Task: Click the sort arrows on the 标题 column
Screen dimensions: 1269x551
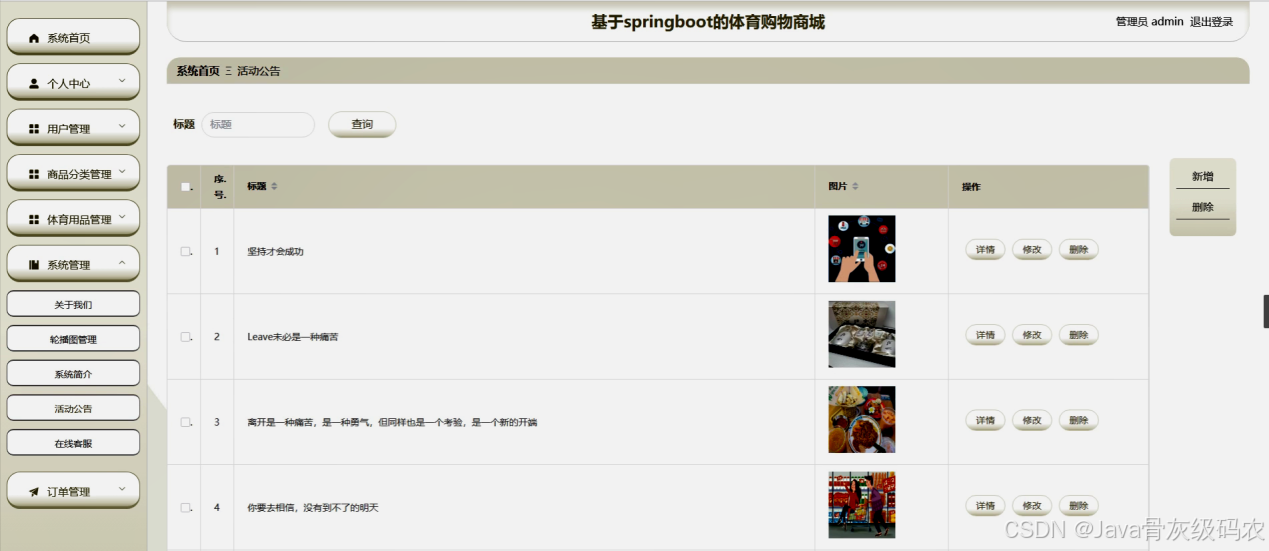Action: point(274,187)
